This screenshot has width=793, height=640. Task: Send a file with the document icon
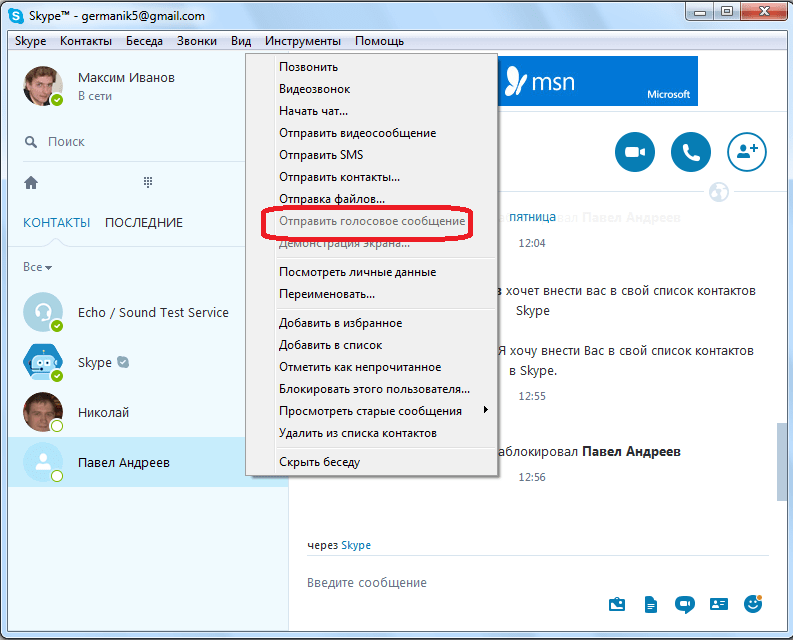(x=651, y=604)
